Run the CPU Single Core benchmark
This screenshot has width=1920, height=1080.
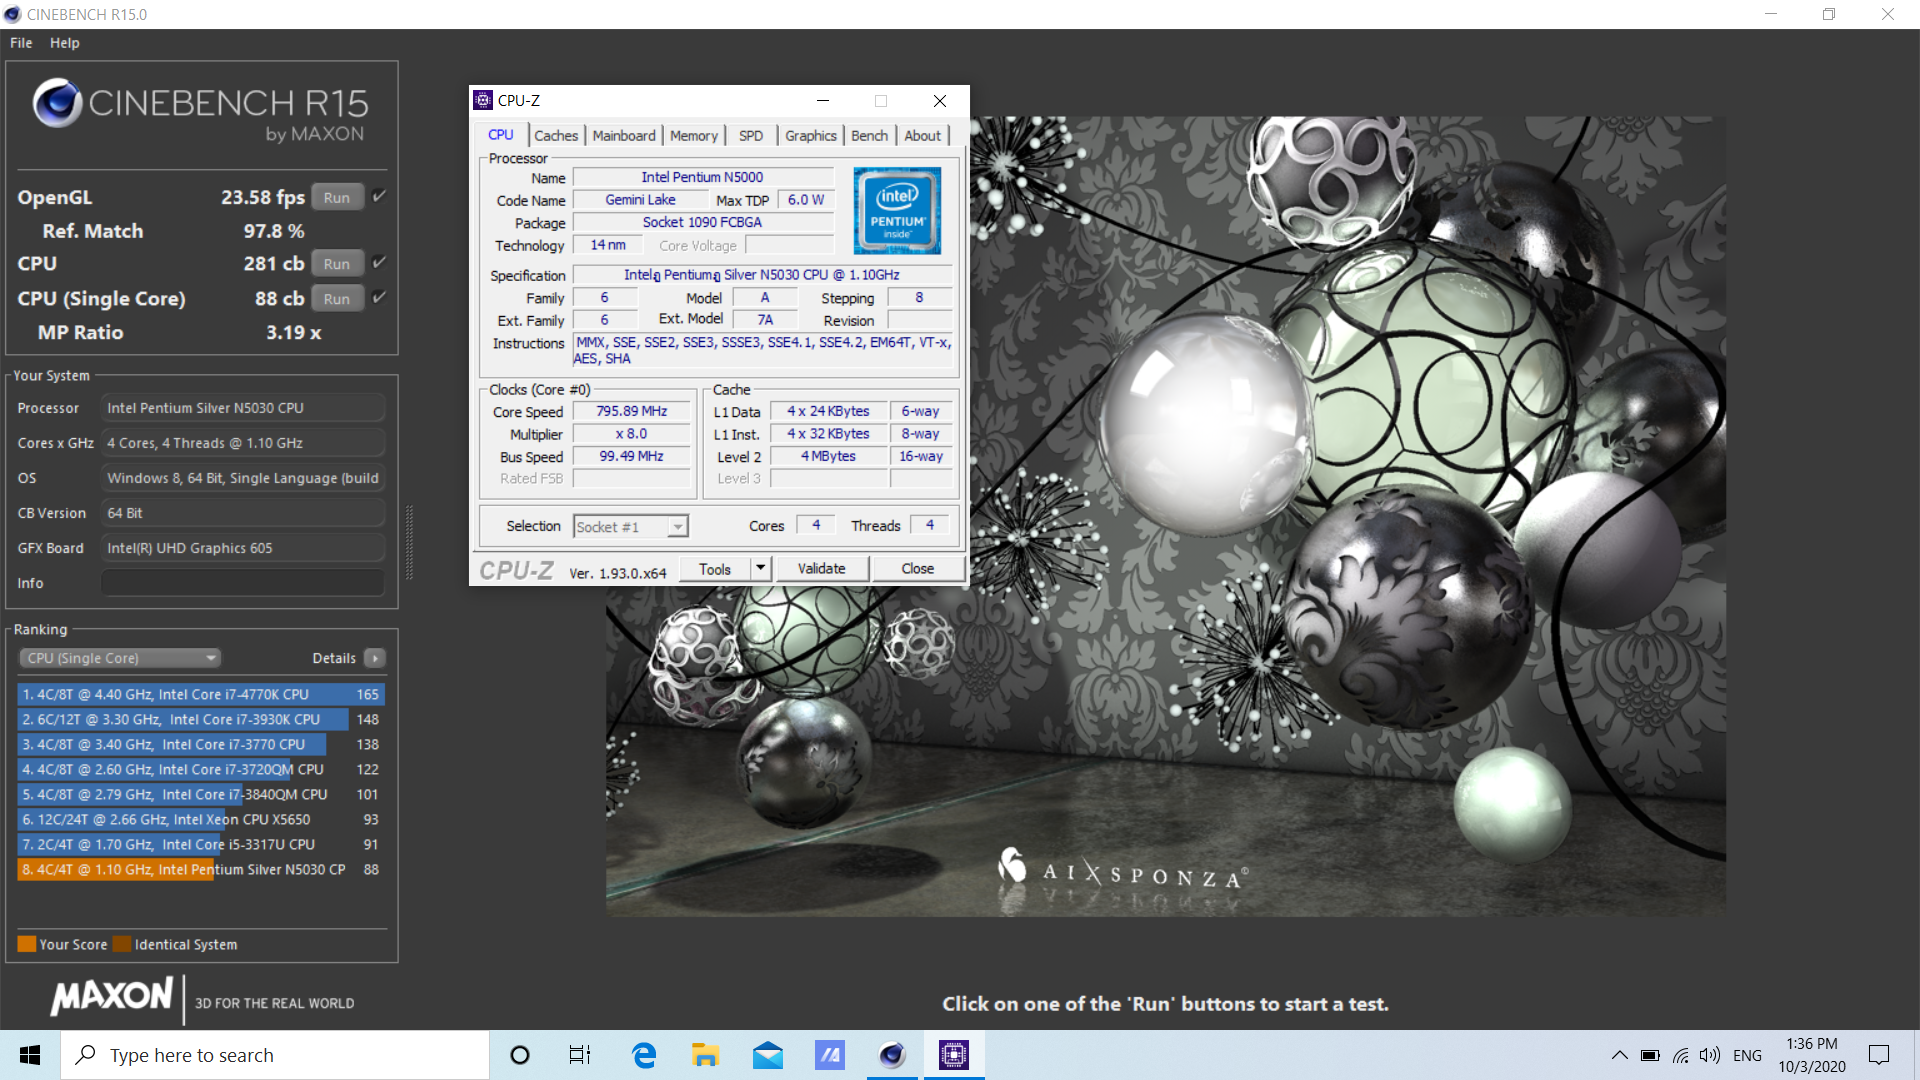tap(337, 299)
